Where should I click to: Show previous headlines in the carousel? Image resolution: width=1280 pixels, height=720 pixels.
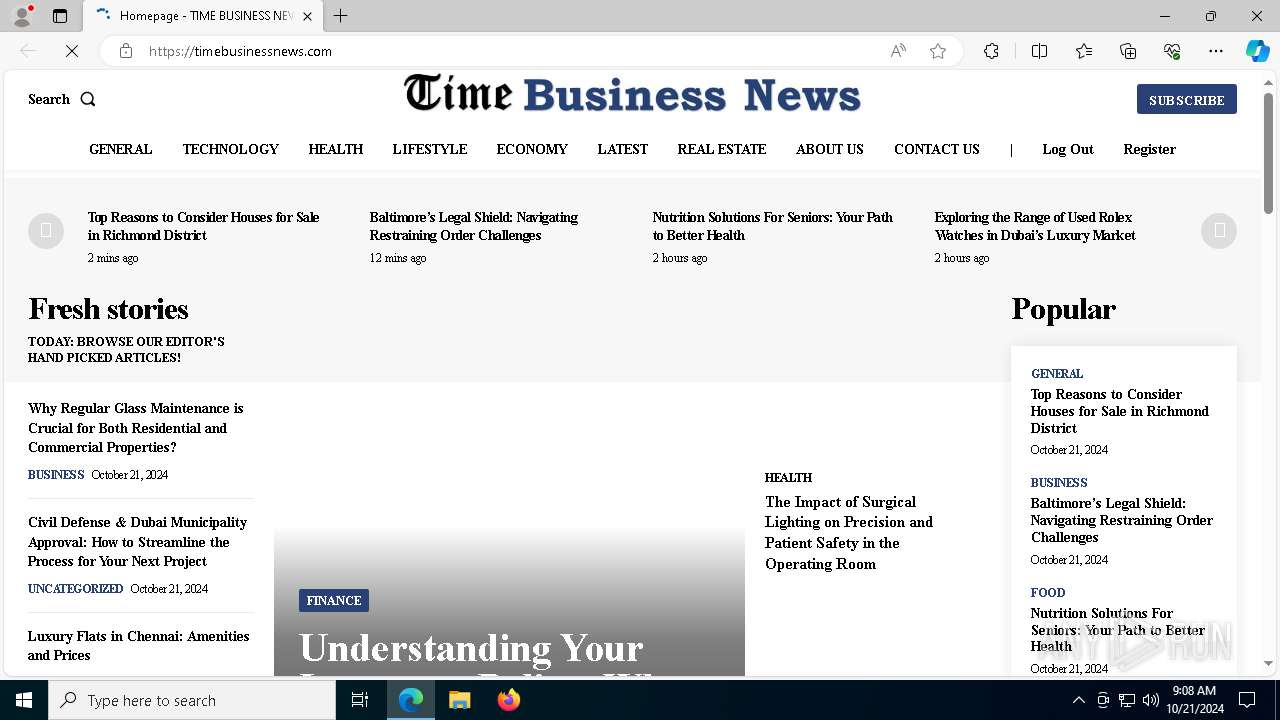(46, 231)
